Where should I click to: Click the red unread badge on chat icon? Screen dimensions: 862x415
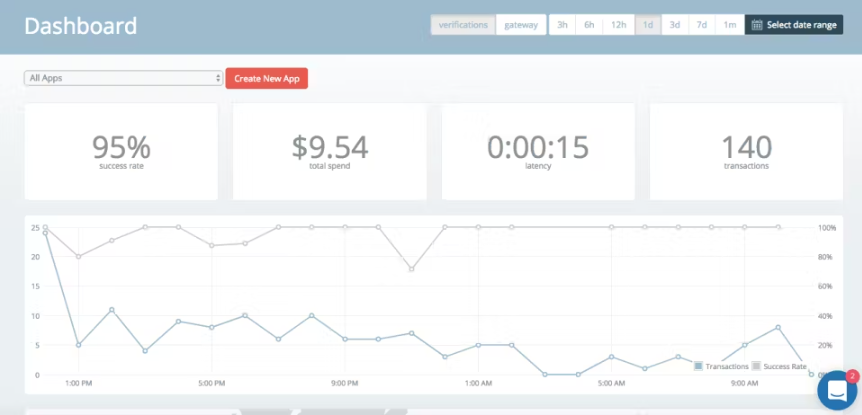point(852,376)
